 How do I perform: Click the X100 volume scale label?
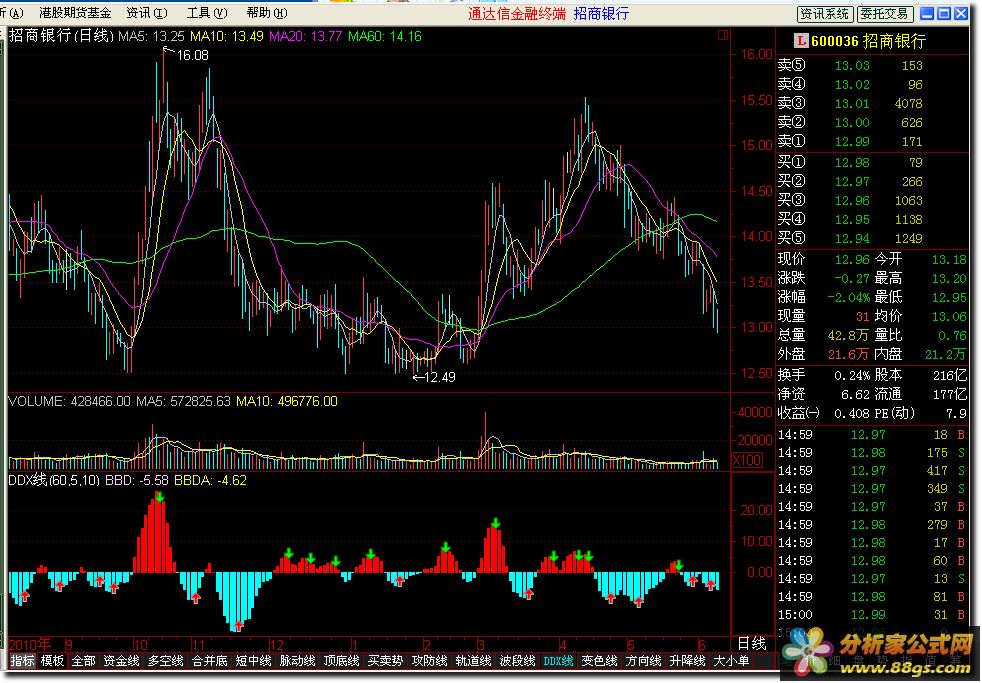click(x=747, y=460)
